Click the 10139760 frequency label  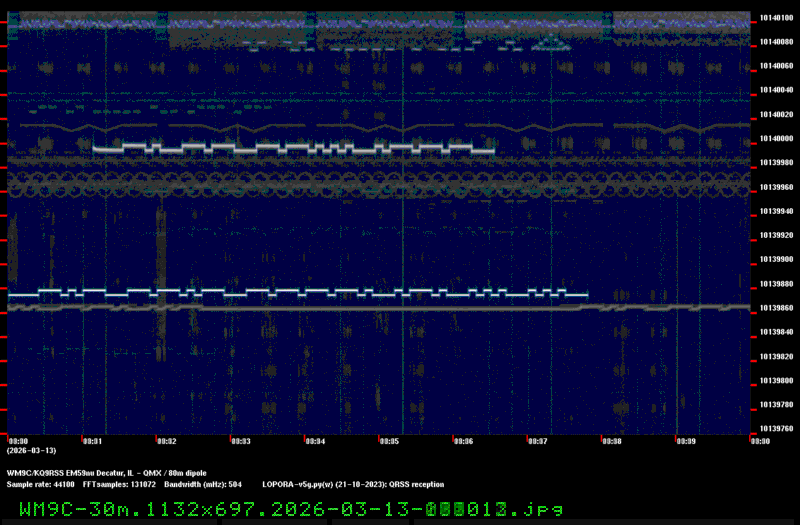(x=776, y=429)
